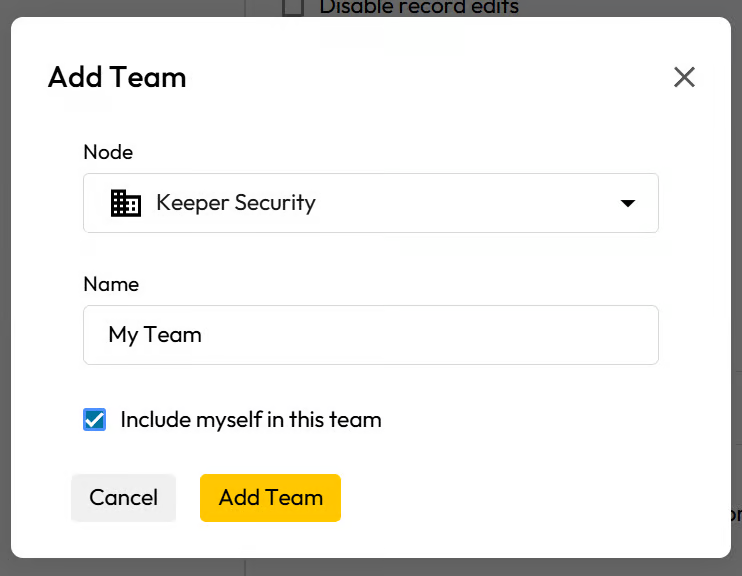This screenshot has width=742, height=576.
Task: Click the 'Disable record edits' label text
Action: tap(419, 8)
